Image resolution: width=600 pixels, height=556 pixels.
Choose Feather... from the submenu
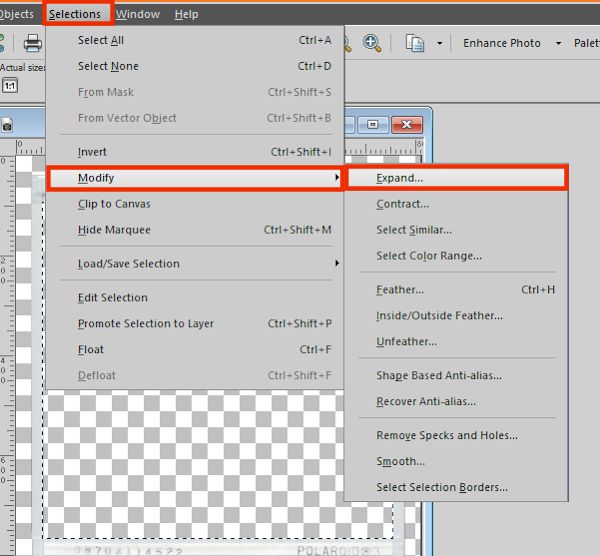pyautogui.click(x=456, y=290)
